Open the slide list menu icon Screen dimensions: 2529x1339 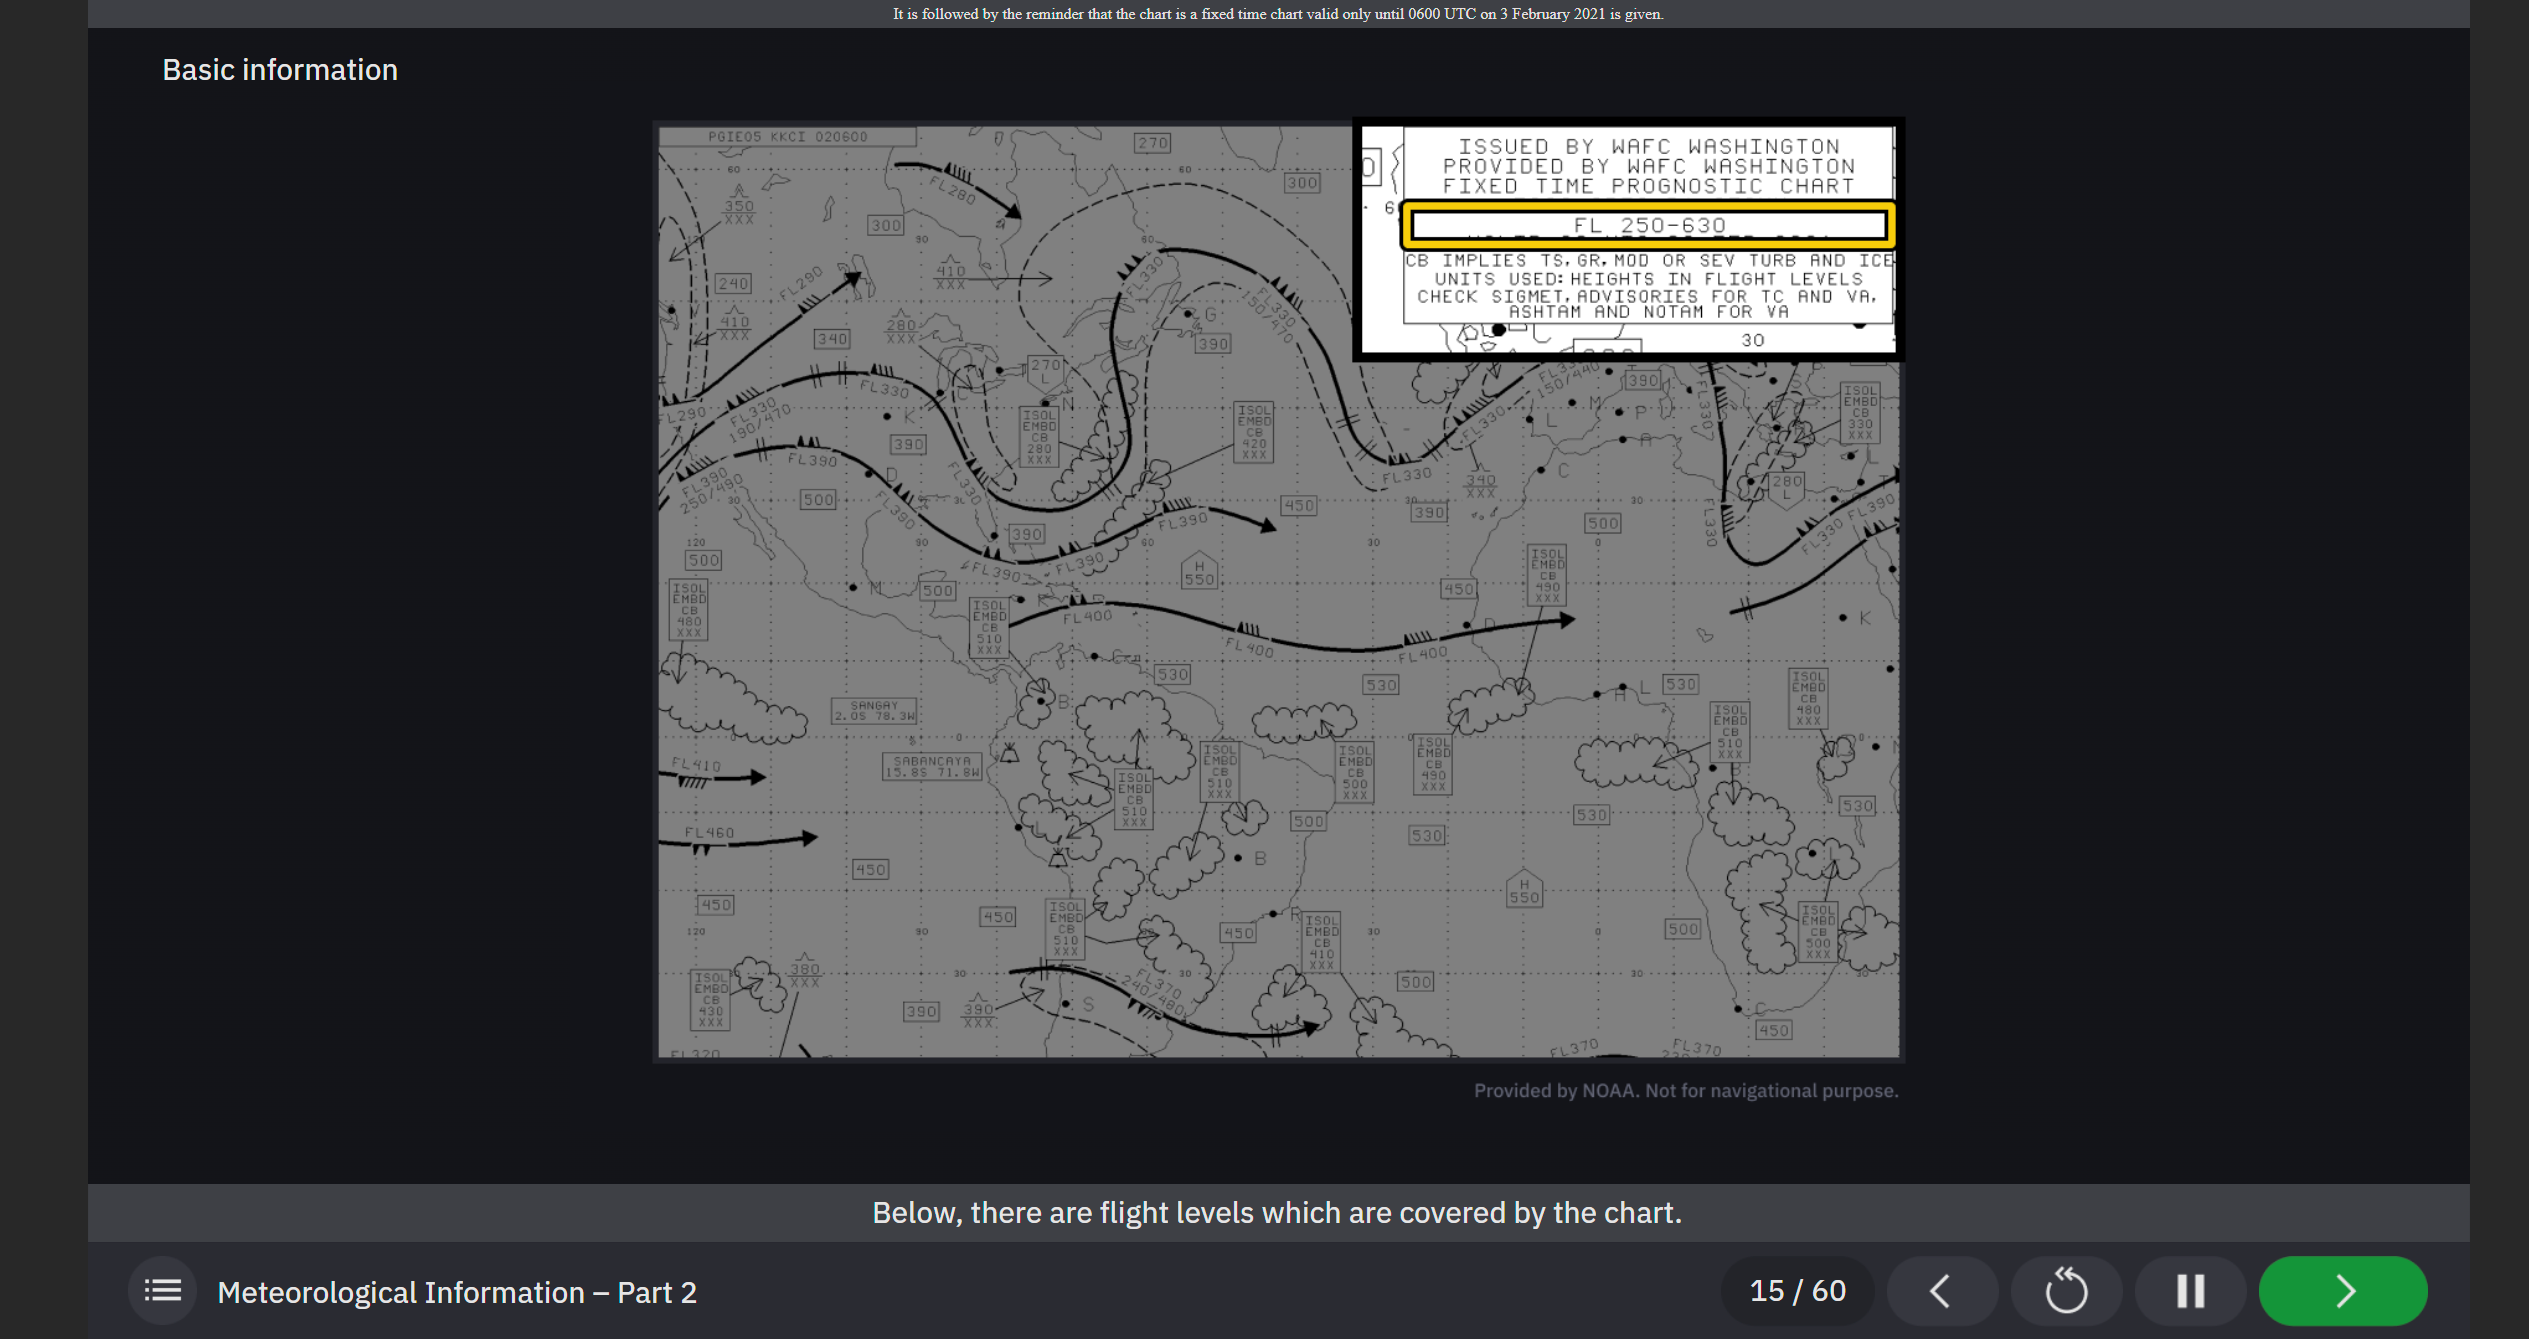click(x=162, y=1290)
